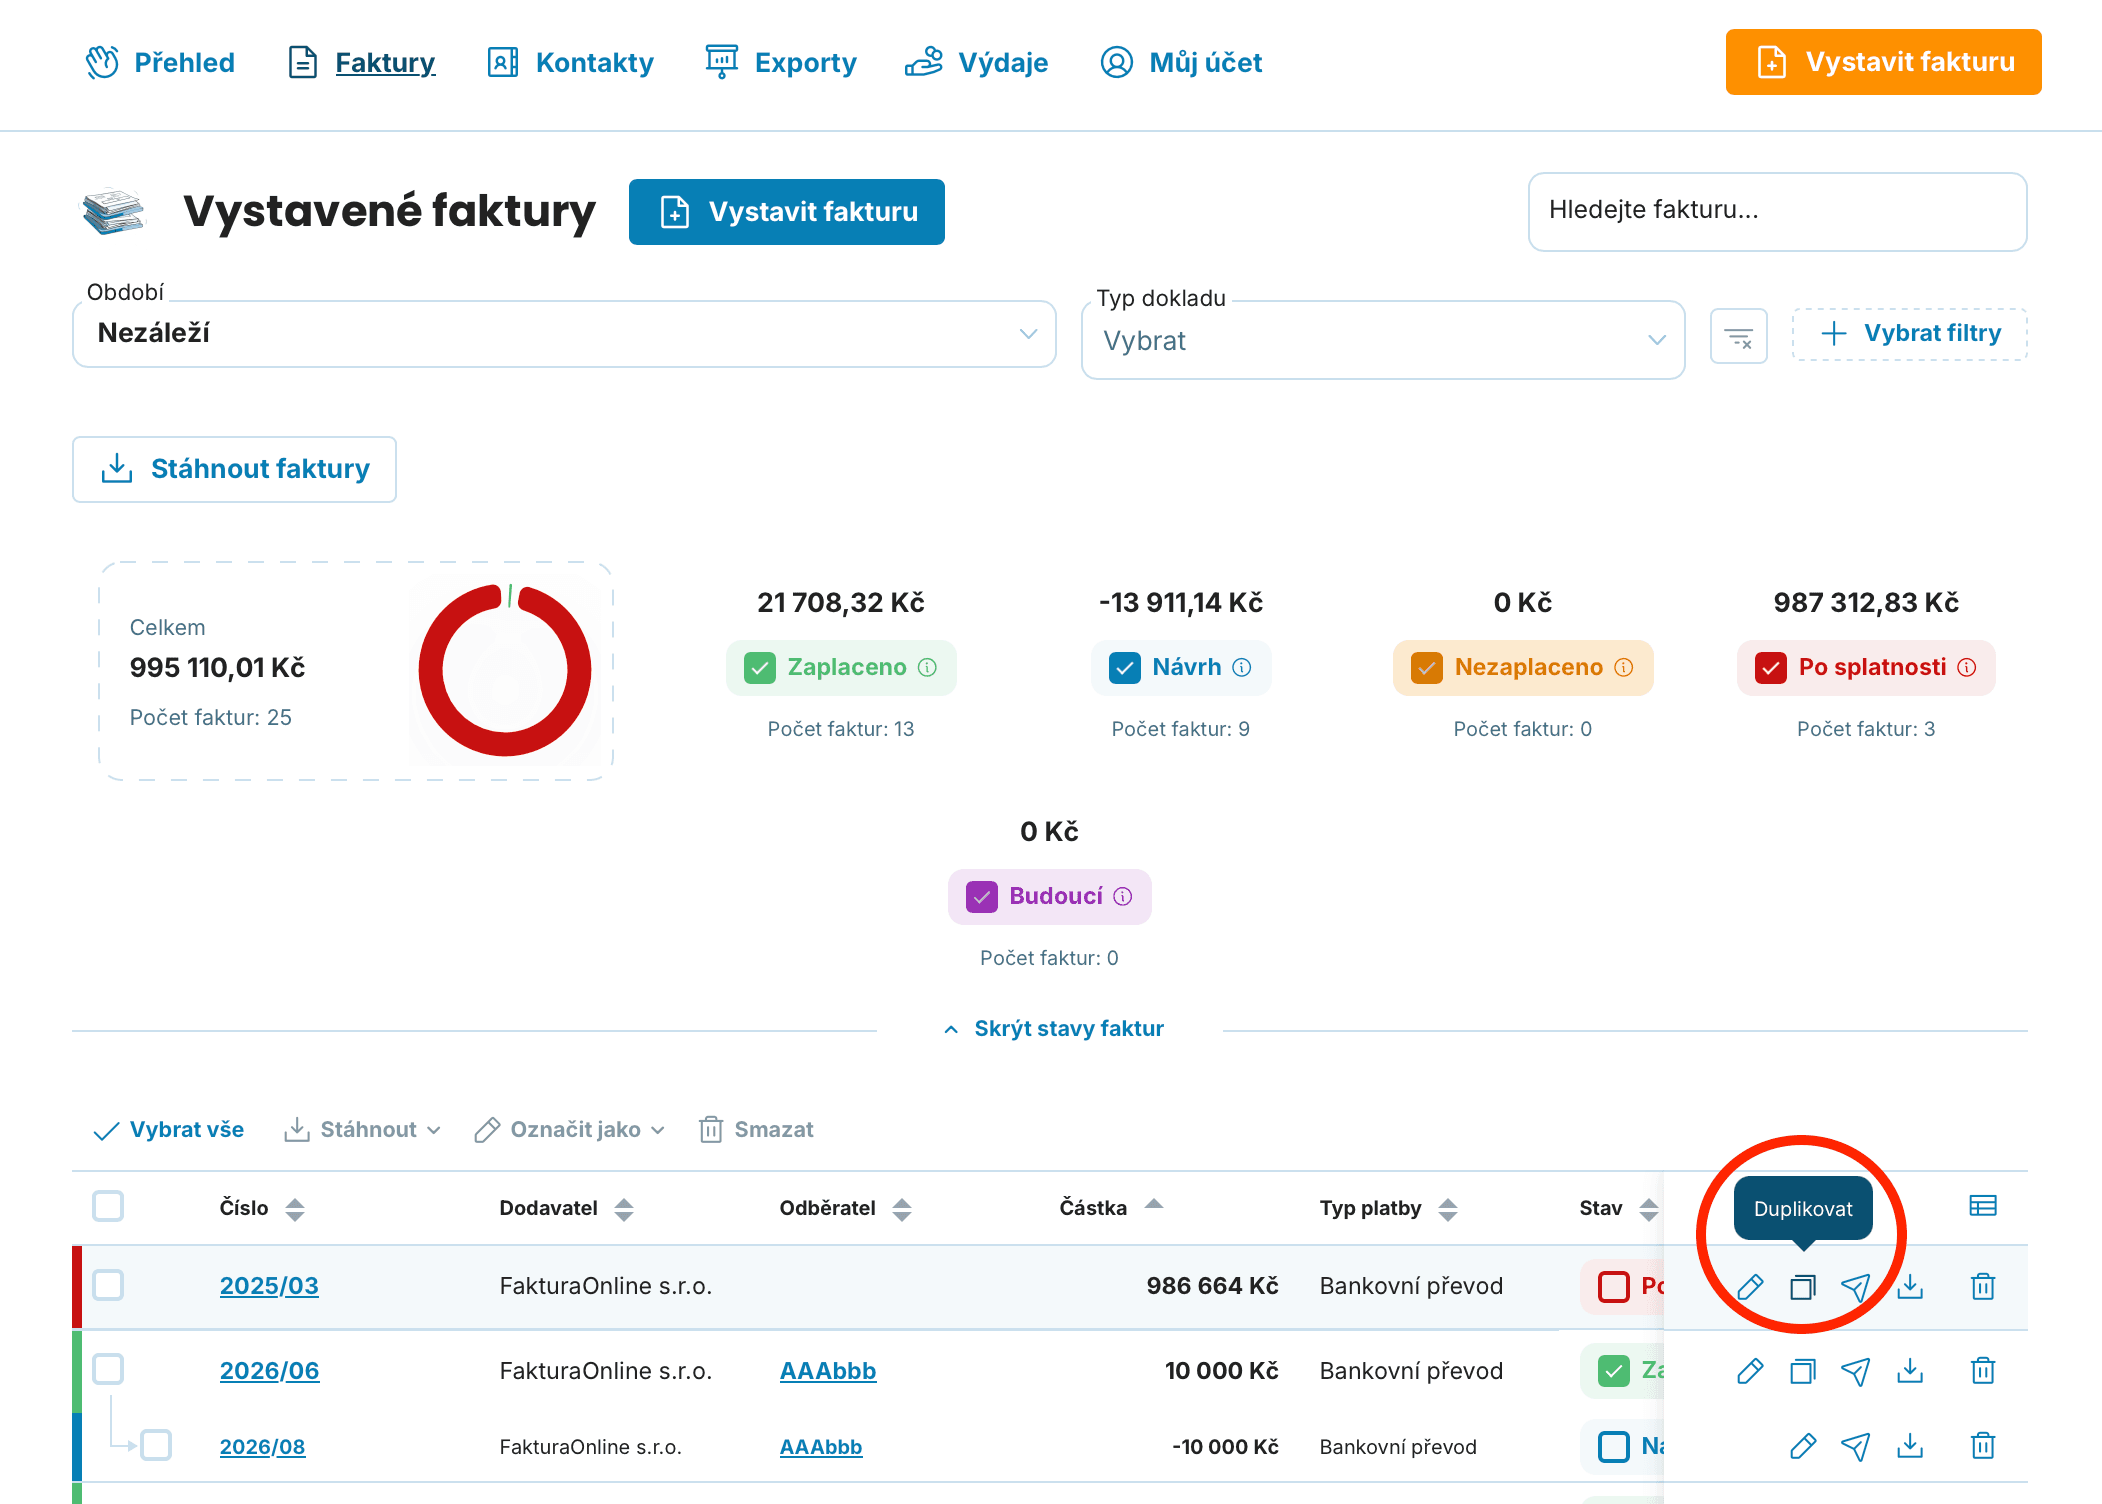2102x1504 pixels.
Task: Click the Stáhnout faktury button
Action: (x=234, y=469)
